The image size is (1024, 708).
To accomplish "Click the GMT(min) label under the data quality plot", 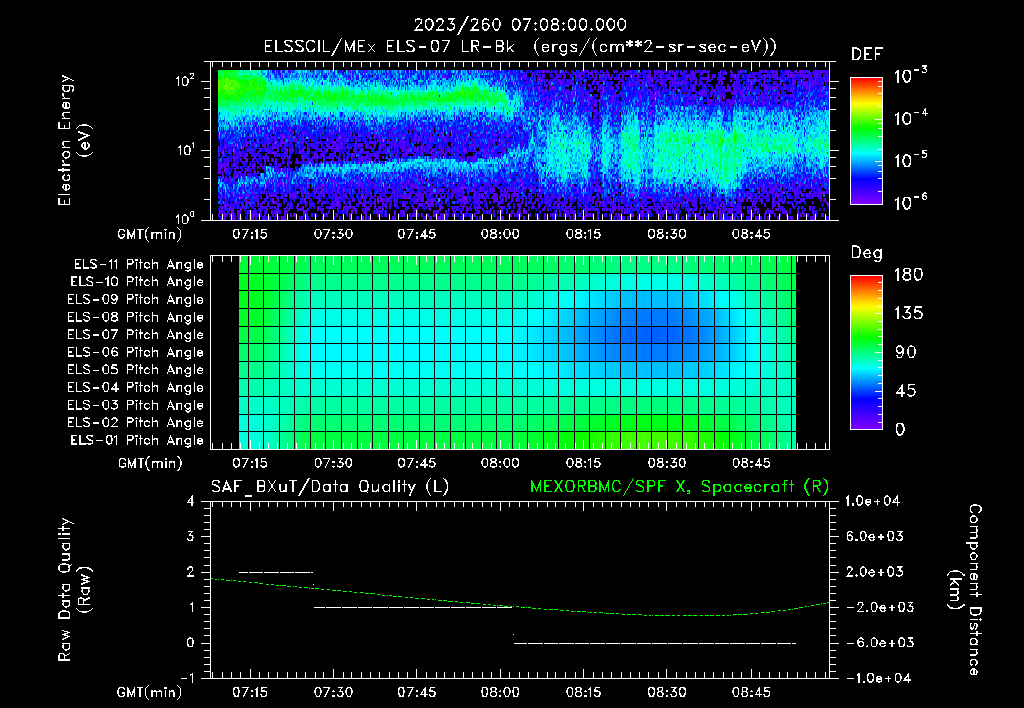I will [150, 692].
